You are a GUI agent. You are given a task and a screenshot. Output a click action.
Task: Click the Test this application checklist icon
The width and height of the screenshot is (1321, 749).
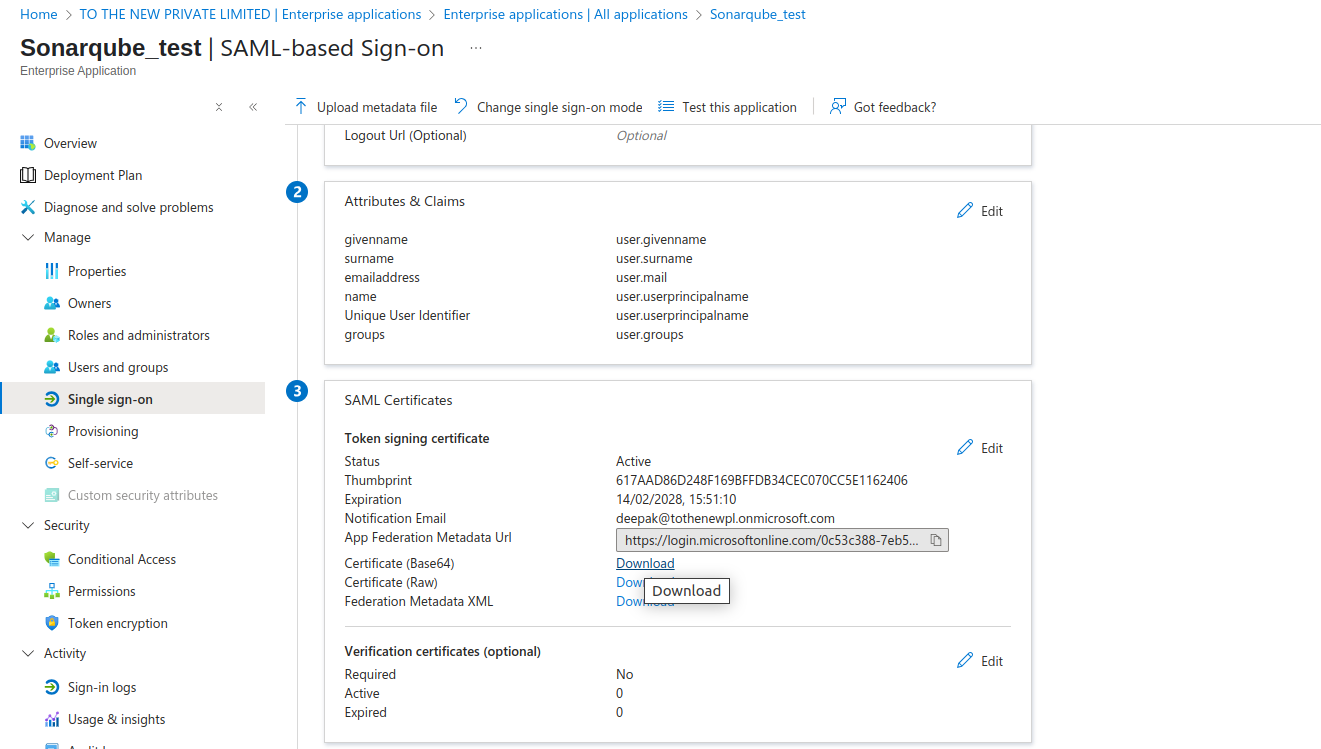(x=666, y=106)
